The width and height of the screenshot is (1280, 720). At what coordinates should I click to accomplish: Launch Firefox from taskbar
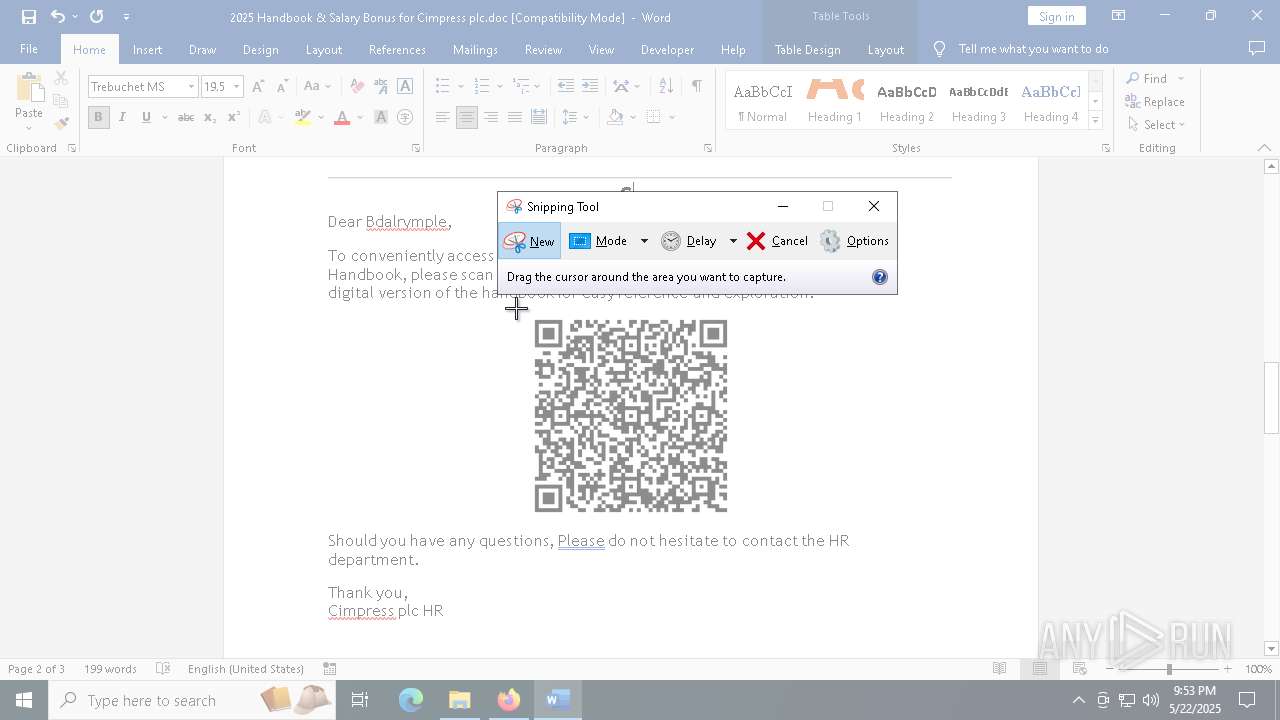[509, 700]
